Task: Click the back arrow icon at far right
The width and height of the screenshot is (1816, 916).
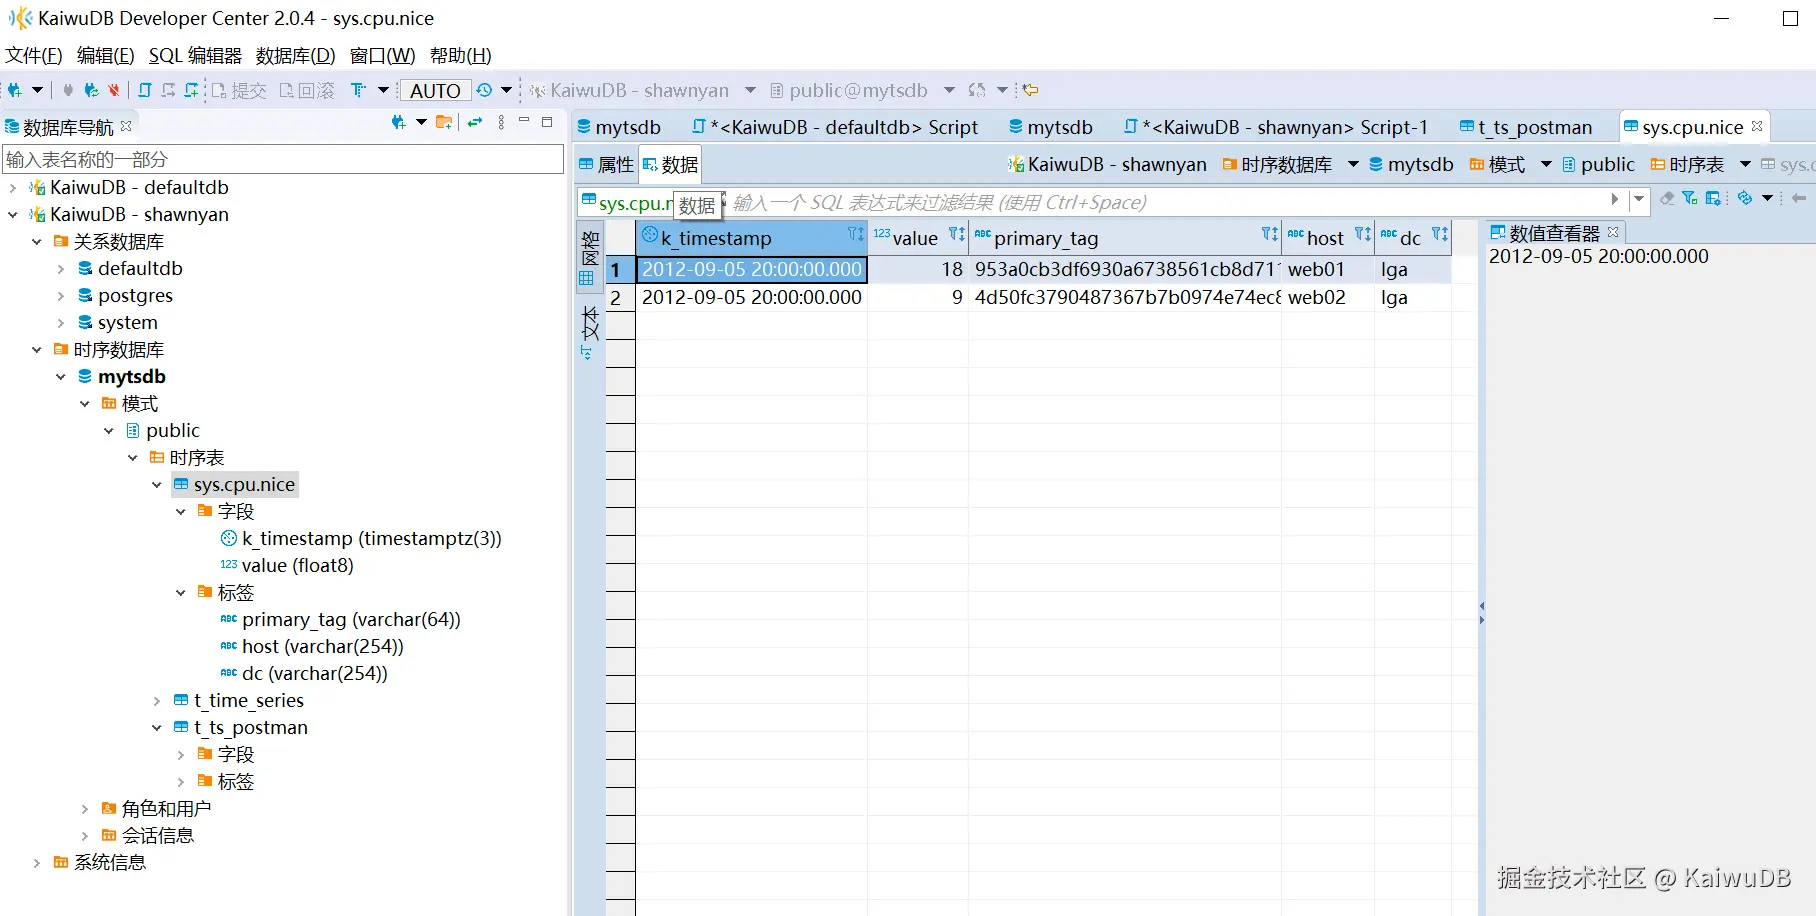Action: click(1800, 198)
